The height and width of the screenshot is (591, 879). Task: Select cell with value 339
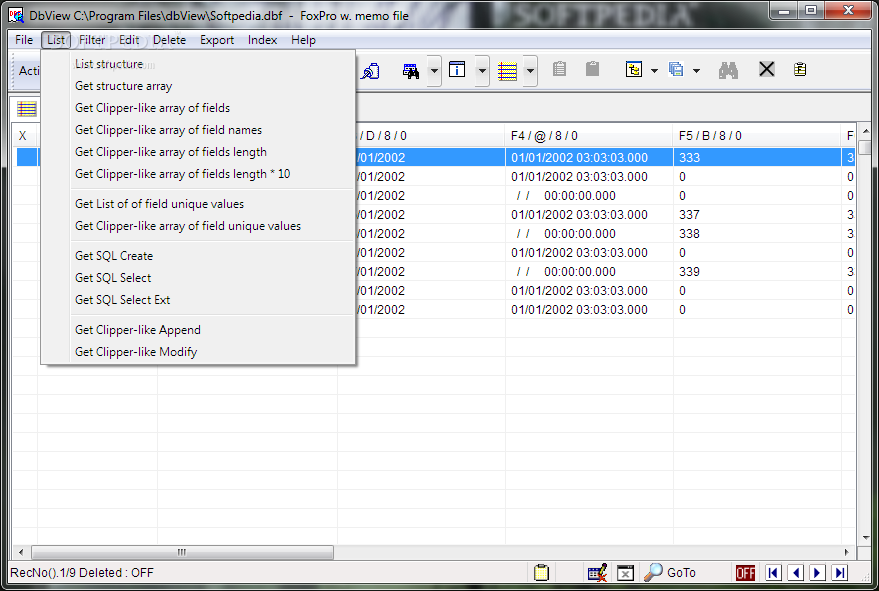pyautogui.click(x=757, y=272)
